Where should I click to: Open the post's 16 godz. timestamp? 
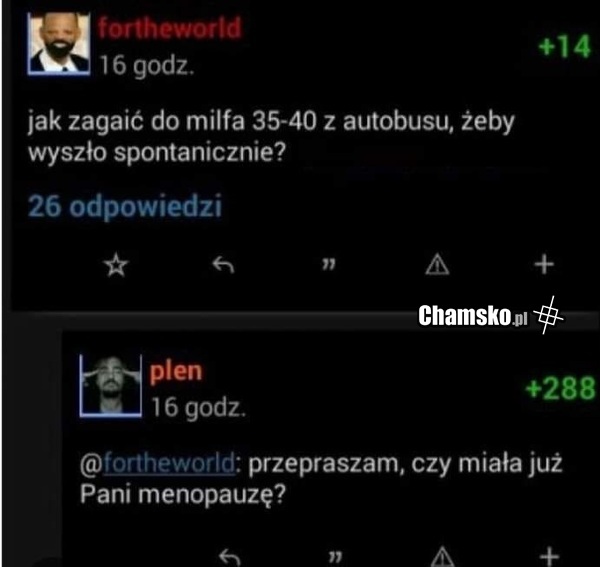click(147, 65)
